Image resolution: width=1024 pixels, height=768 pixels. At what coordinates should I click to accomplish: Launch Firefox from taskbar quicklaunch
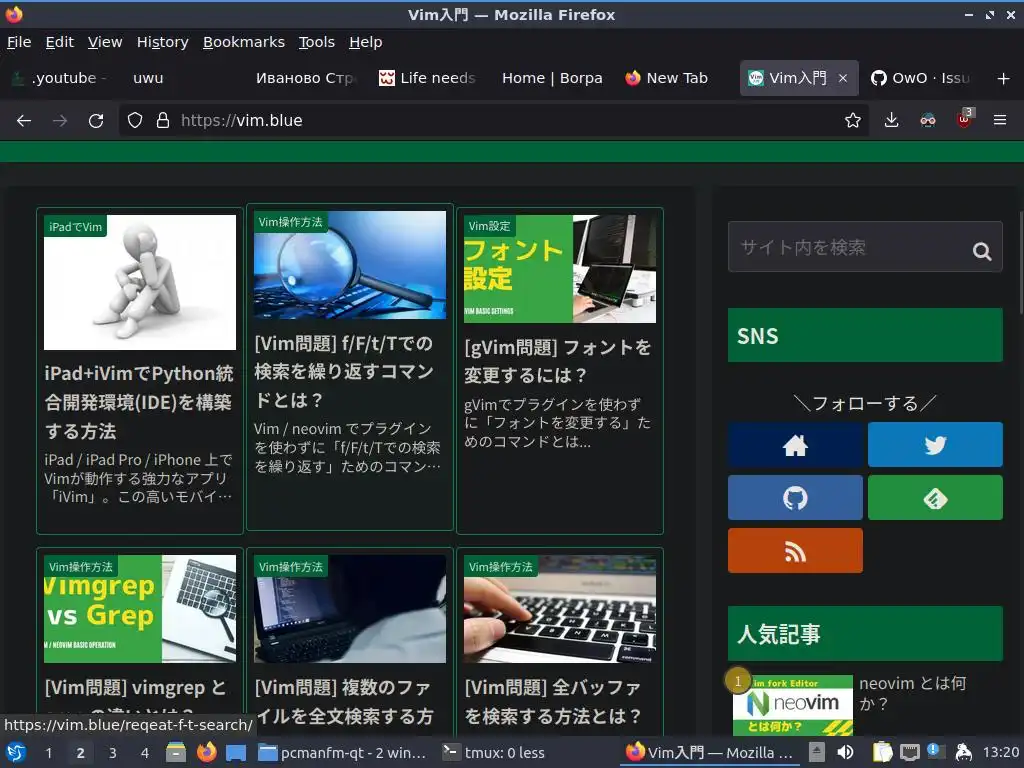(206, 752)
